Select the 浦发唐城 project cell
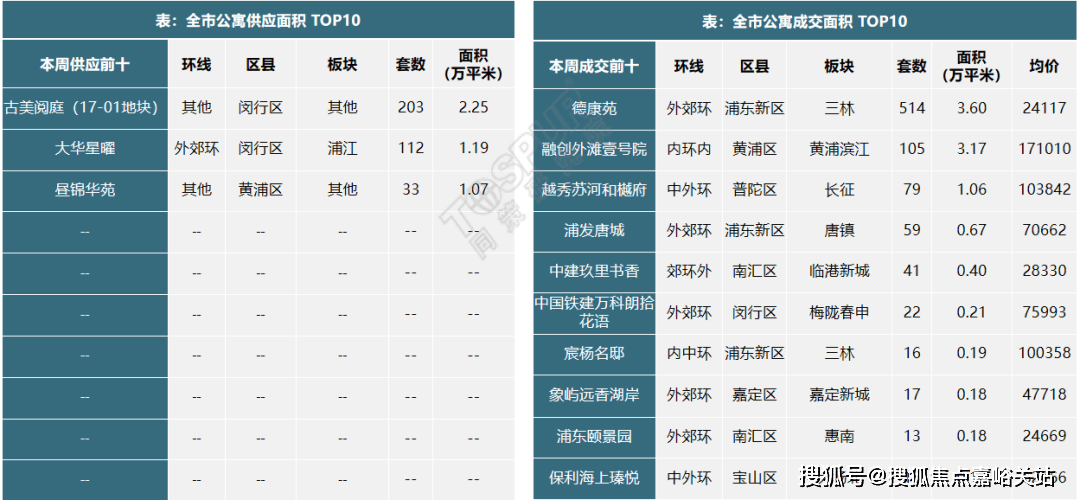 point(594,230)
